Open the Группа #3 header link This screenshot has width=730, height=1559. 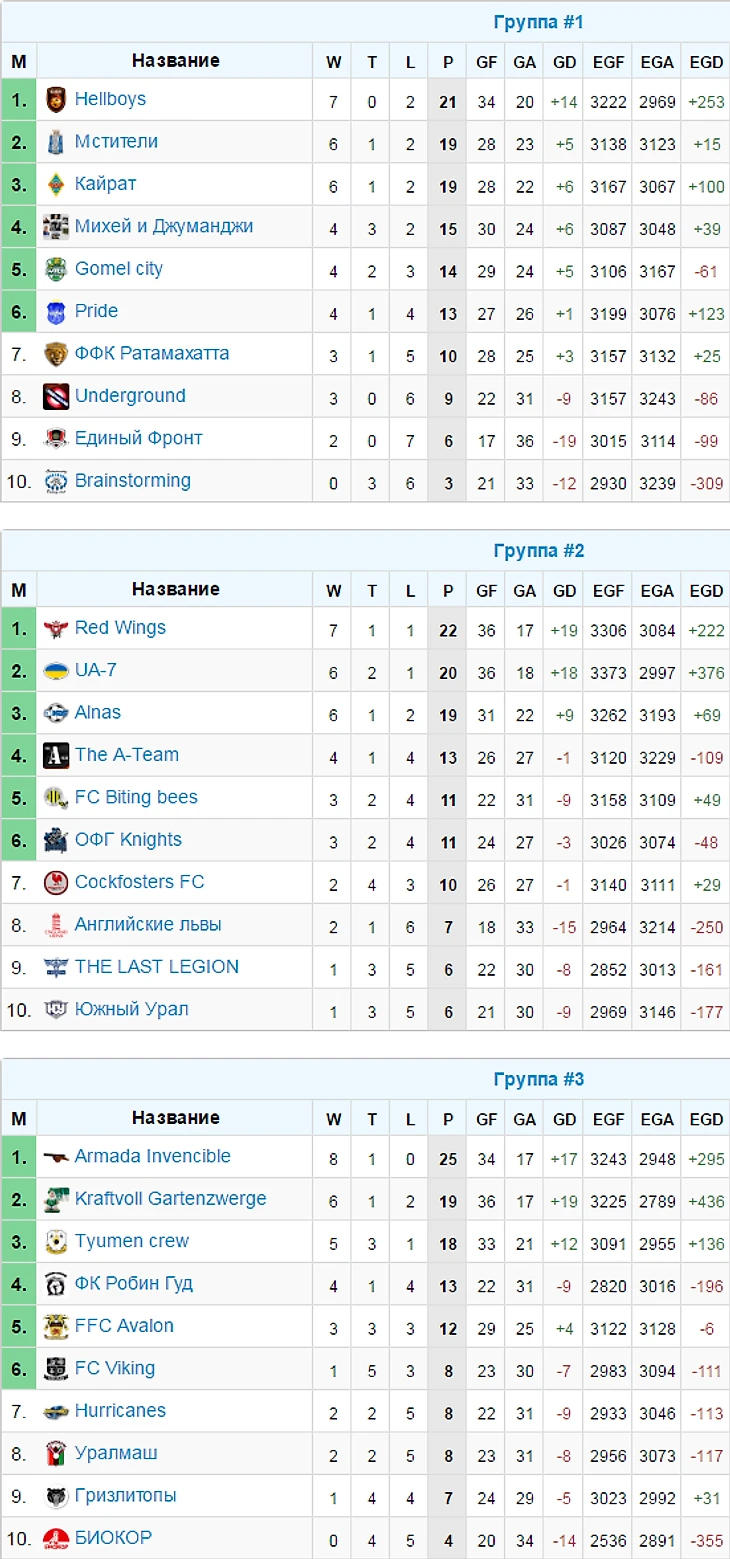(538, 1080)
